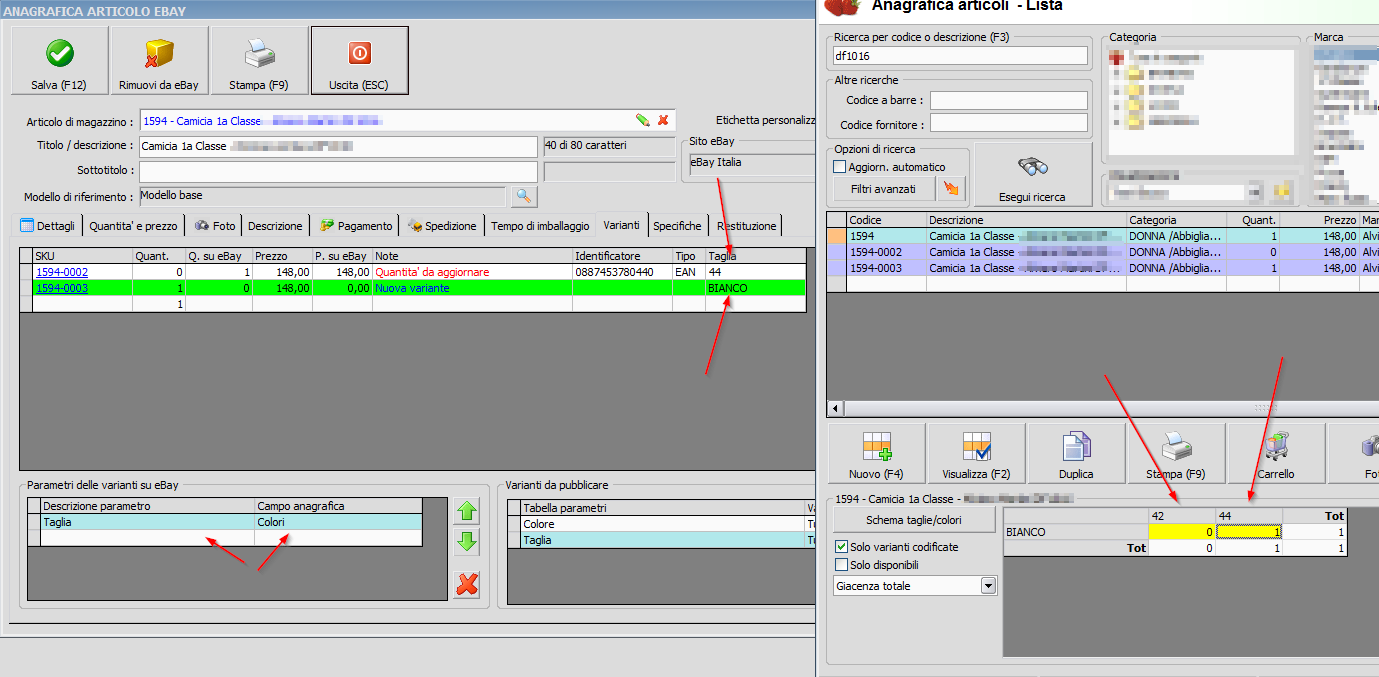Open the 1594-0002 SKU link in the variants table
Viewport: 1379px width, 677px height.
(x=62, y=272)
